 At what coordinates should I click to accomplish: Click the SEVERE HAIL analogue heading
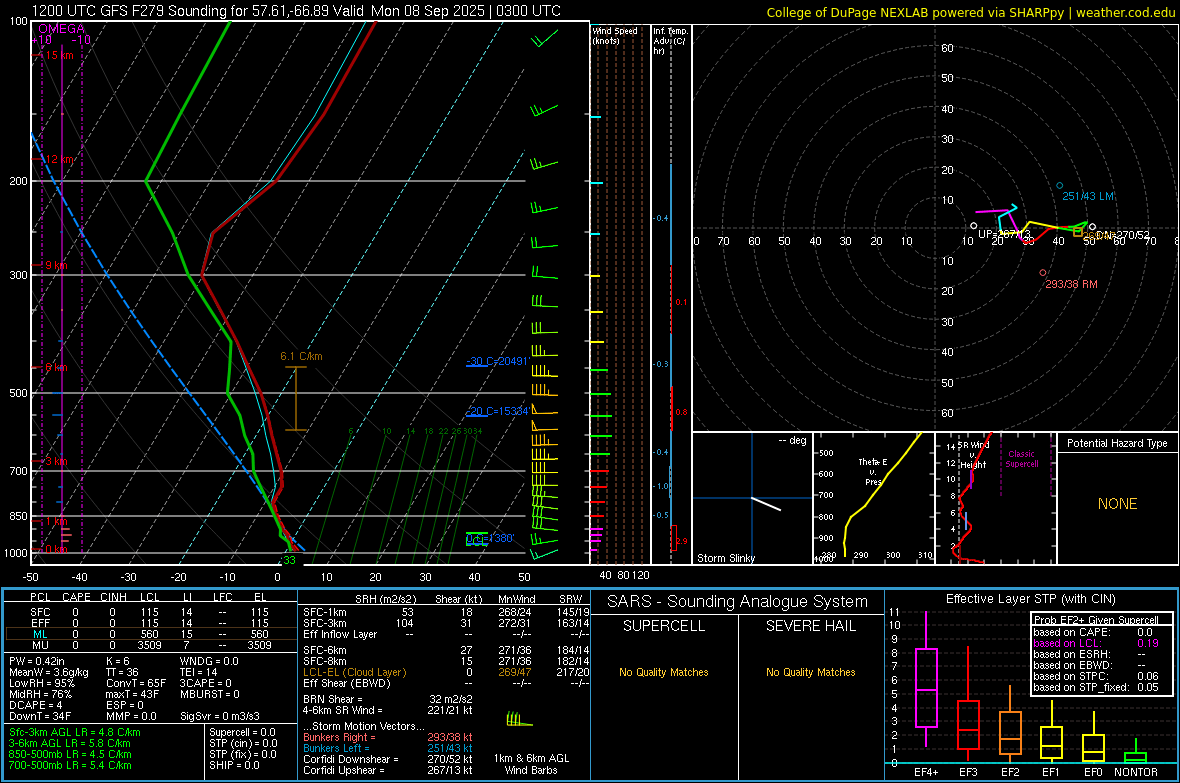pyautogui.click(x=810, y=626)
